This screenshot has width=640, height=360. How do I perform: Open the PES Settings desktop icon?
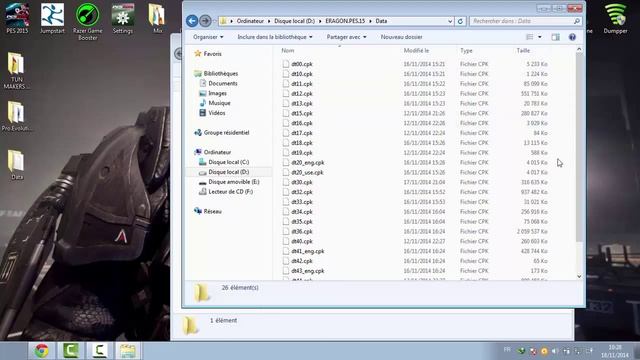(x=122, y=18)
